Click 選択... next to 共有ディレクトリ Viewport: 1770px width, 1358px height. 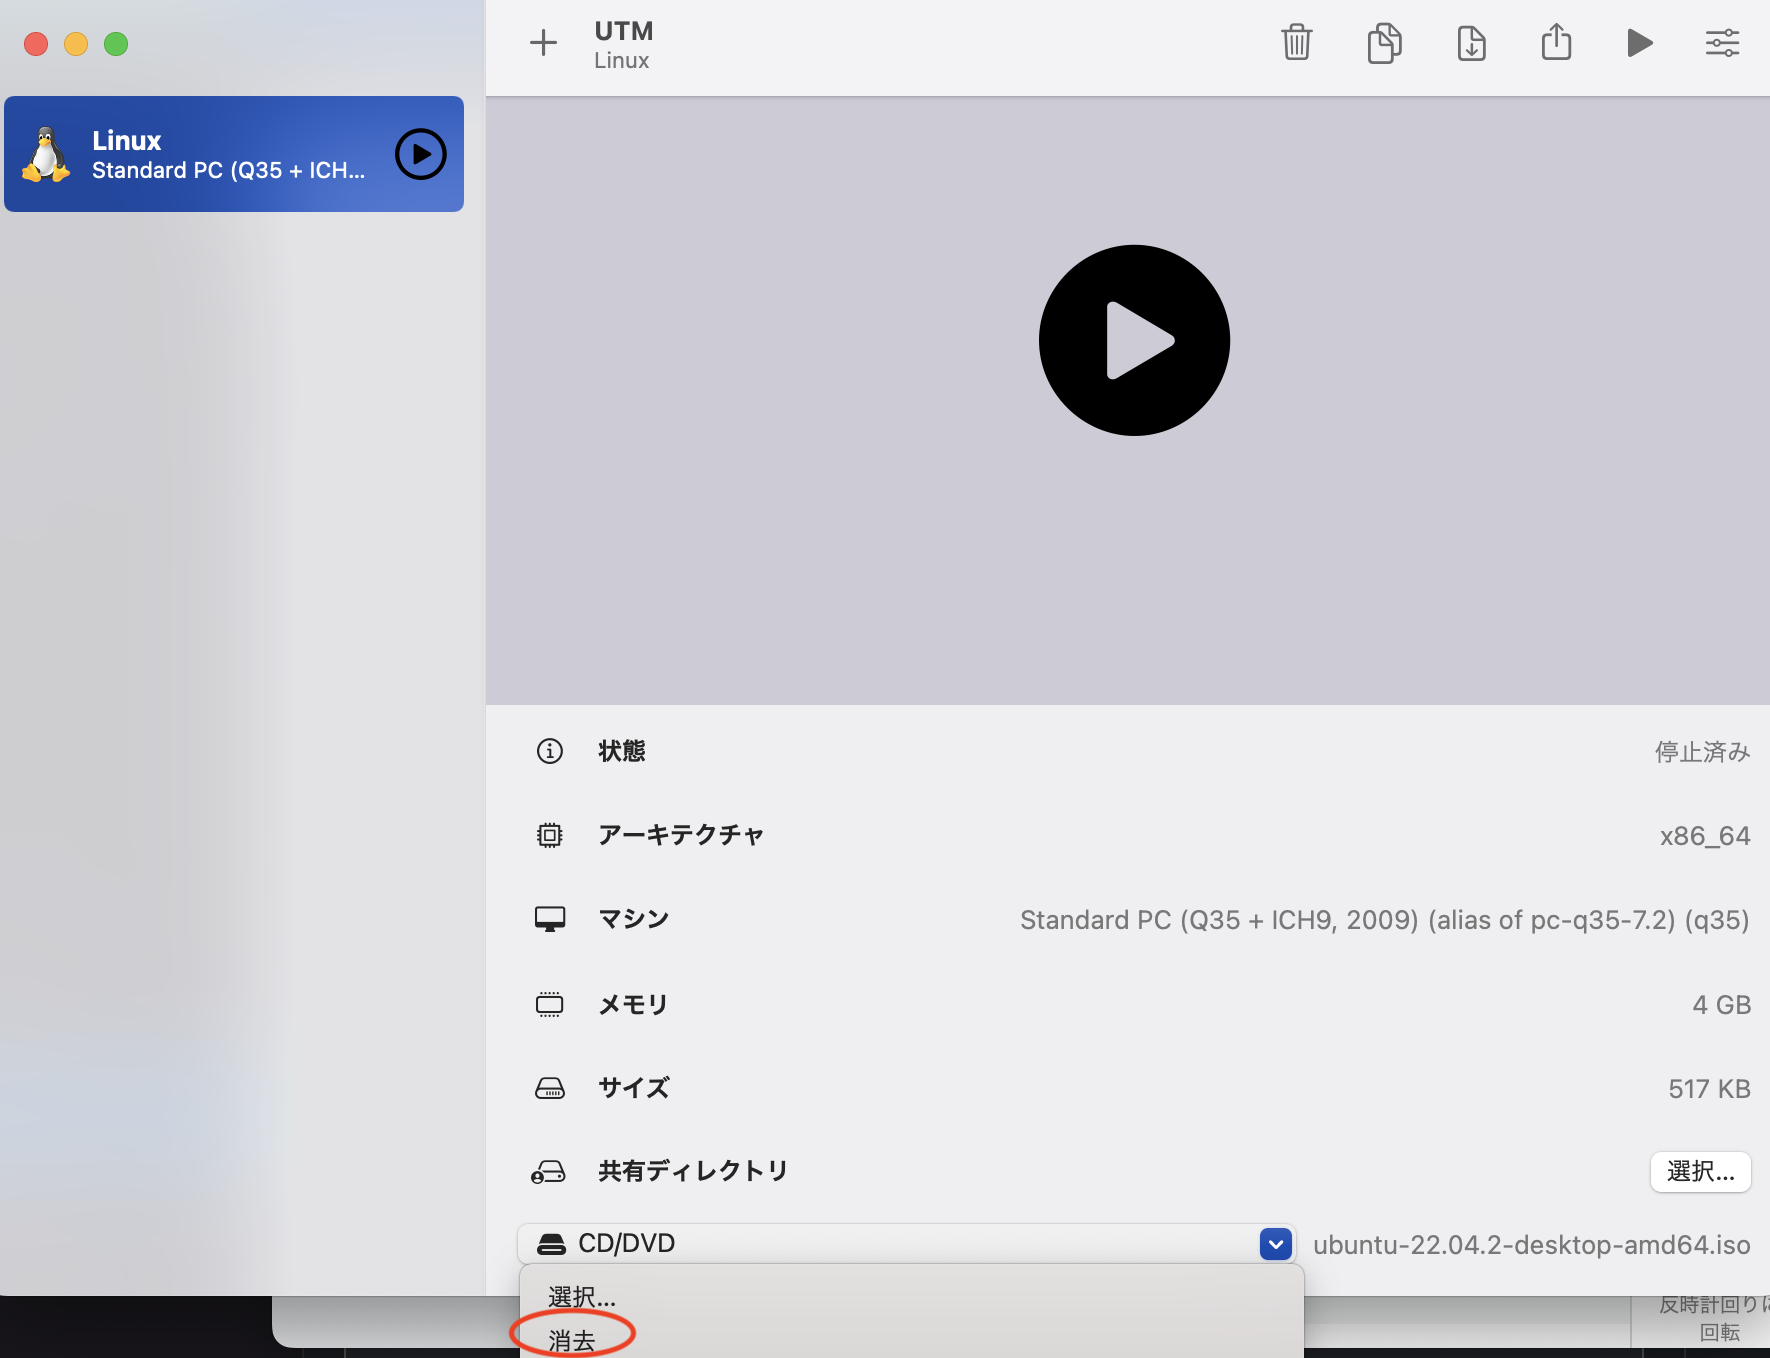coord(1700,1172)
